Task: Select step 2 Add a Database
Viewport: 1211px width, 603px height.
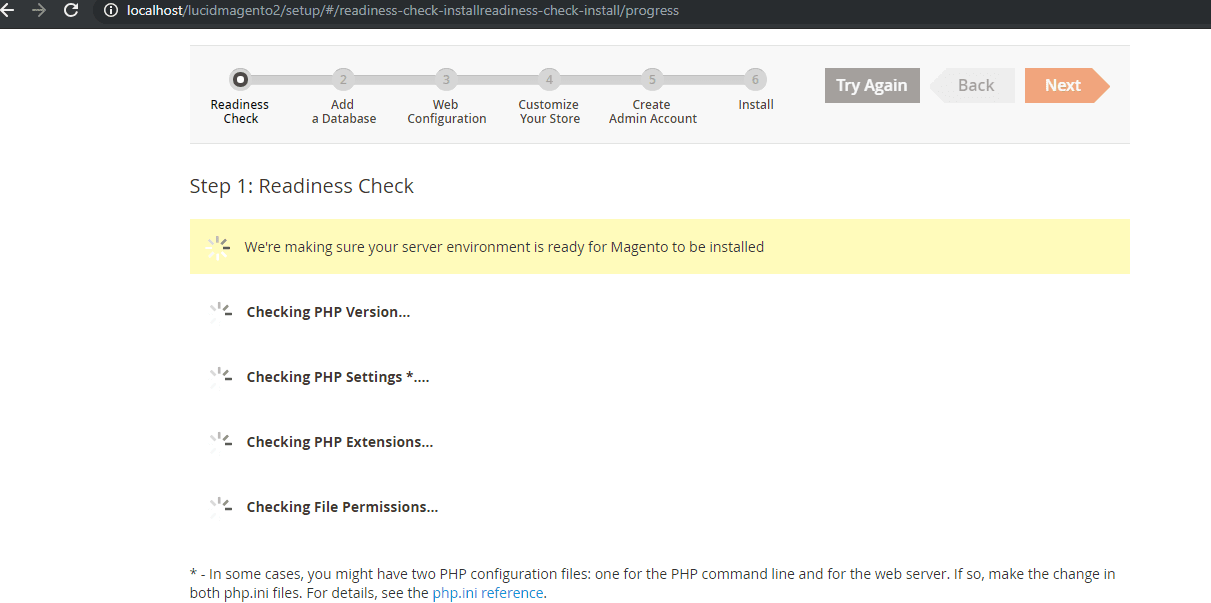Action: coord(343,80)
